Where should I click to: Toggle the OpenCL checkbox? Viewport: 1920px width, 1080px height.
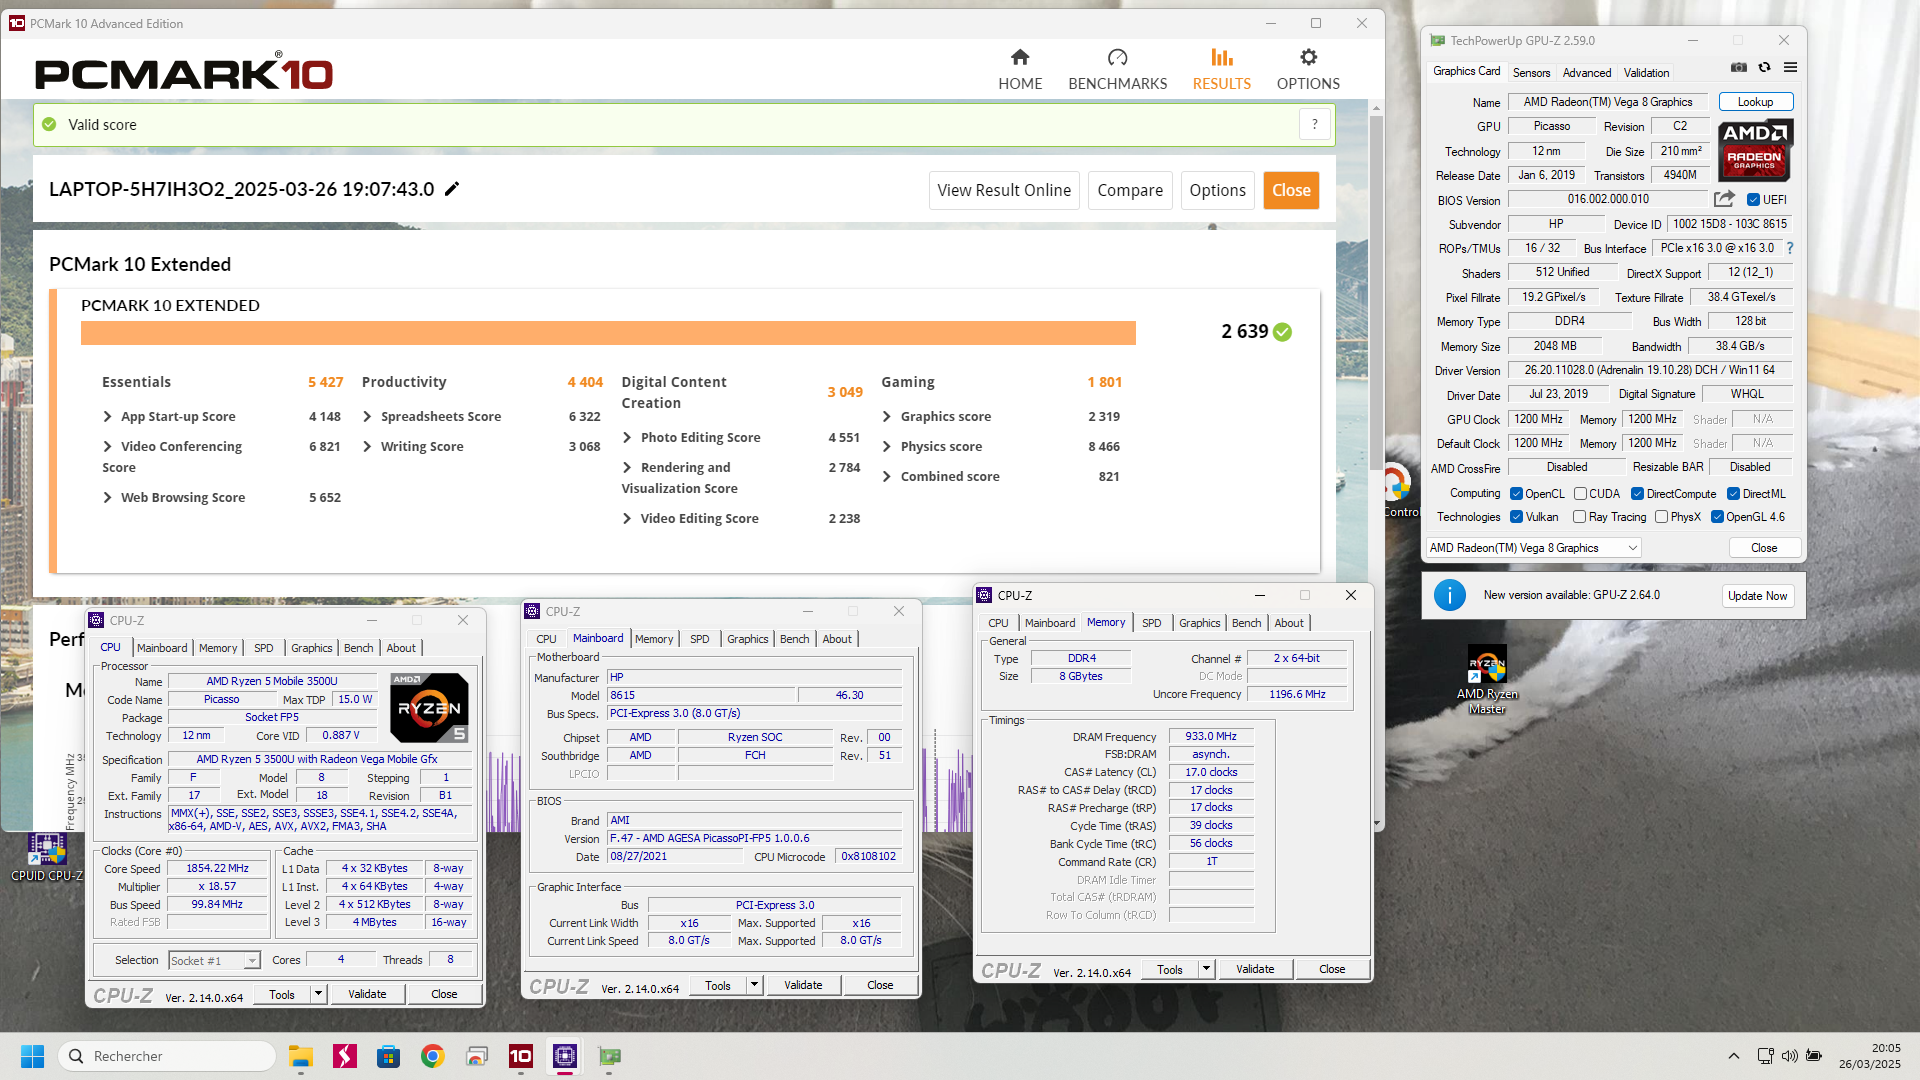(1516, 494)
